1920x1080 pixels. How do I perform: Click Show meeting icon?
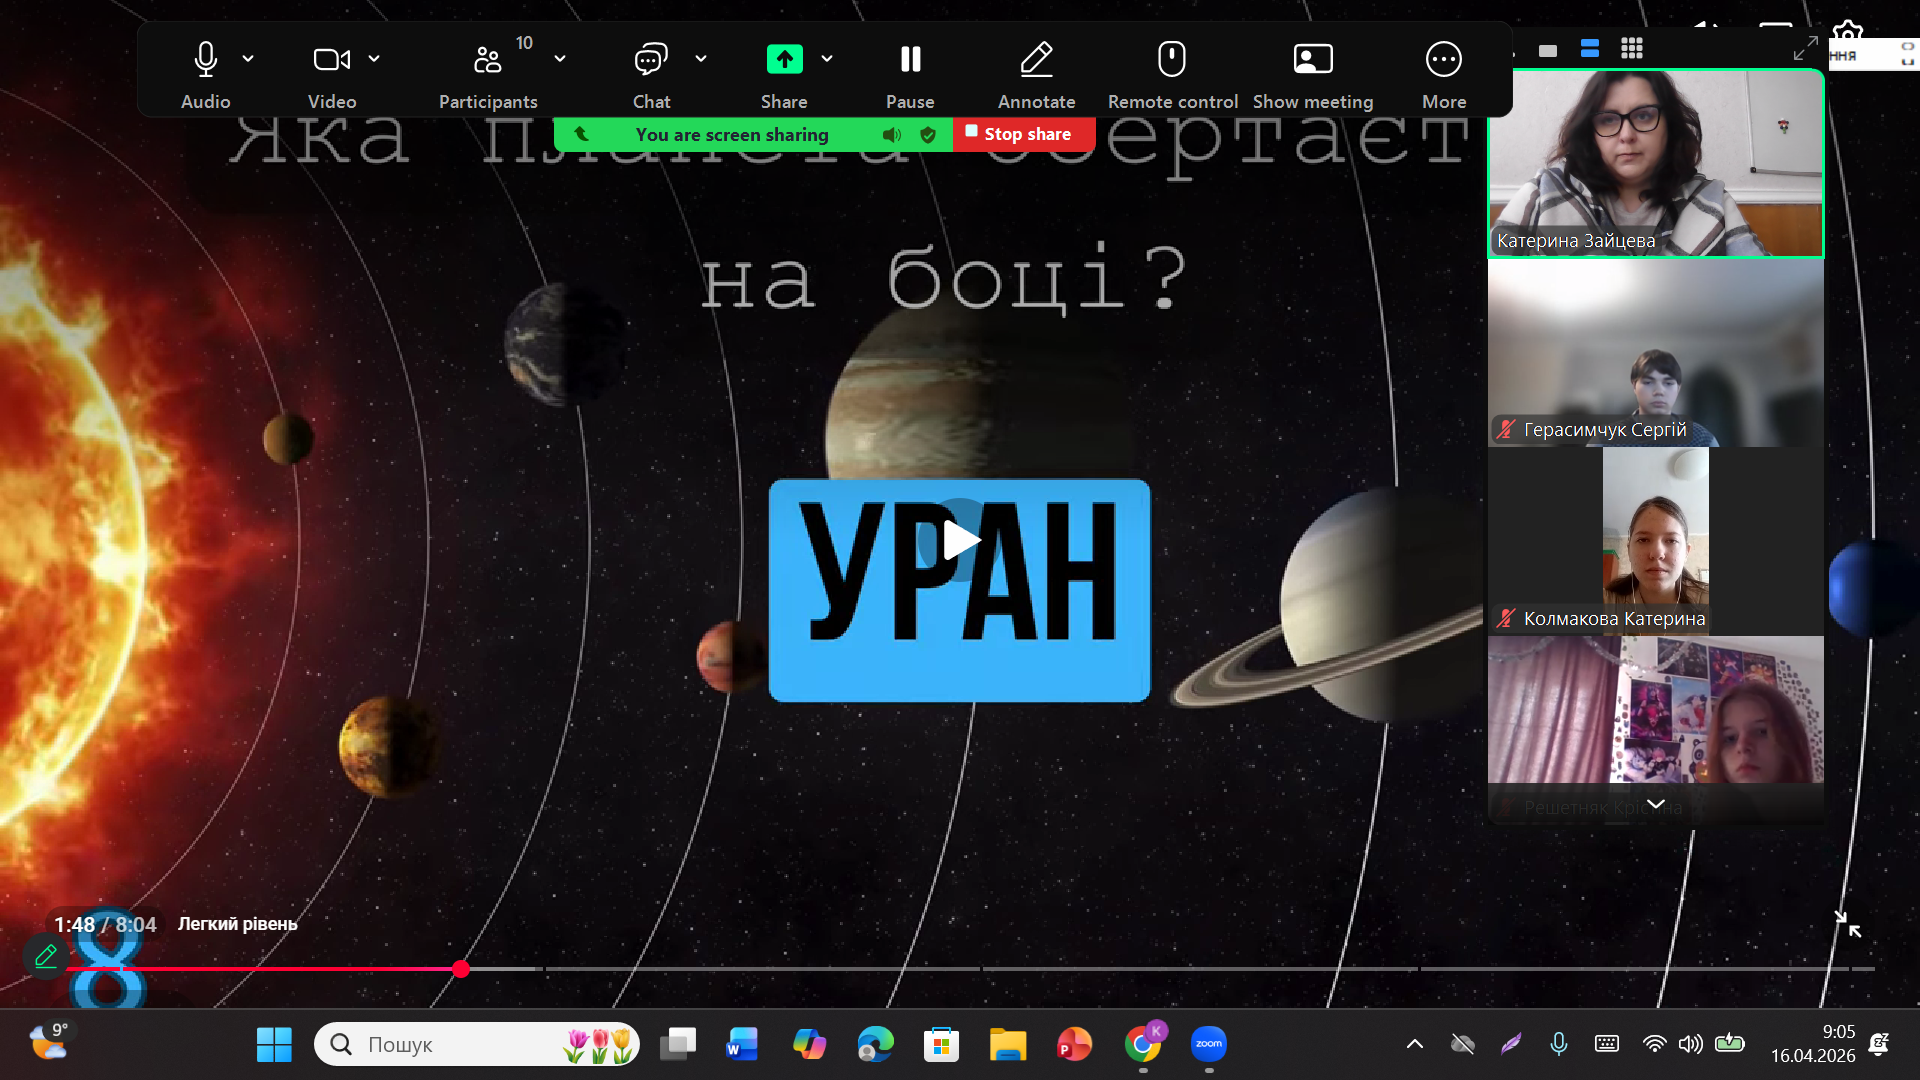[1313, 60]
